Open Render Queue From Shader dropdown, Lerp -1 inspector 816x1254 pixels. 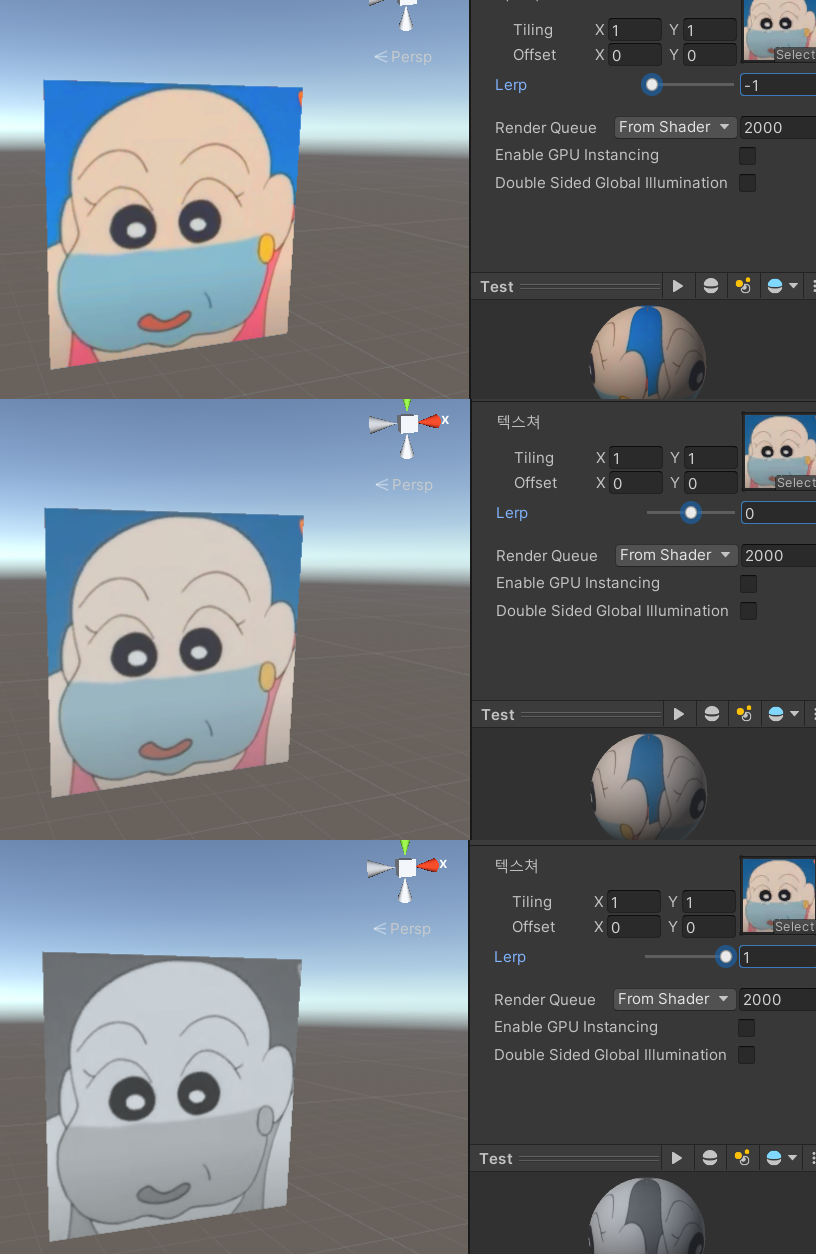tap(675, 127)
